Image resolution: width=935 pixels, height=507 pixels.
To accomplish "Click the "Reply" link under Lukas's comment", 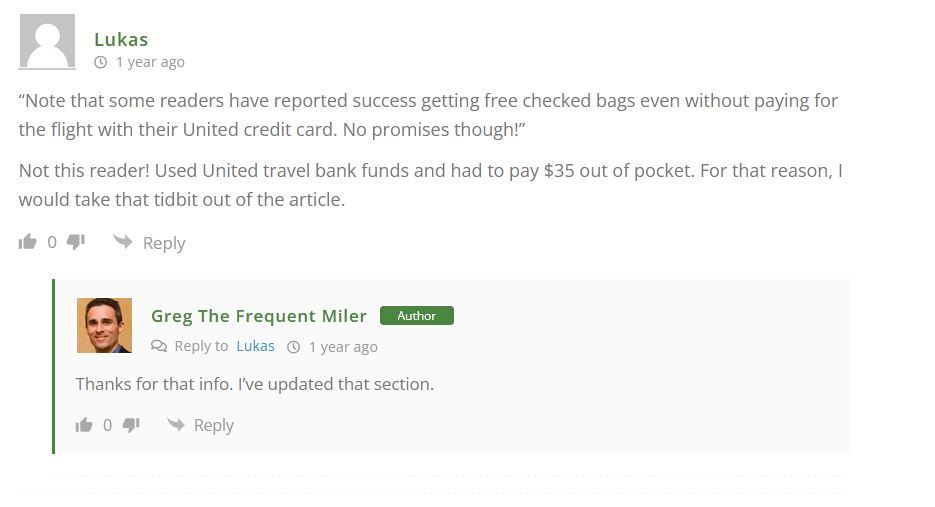I will 164,243.
